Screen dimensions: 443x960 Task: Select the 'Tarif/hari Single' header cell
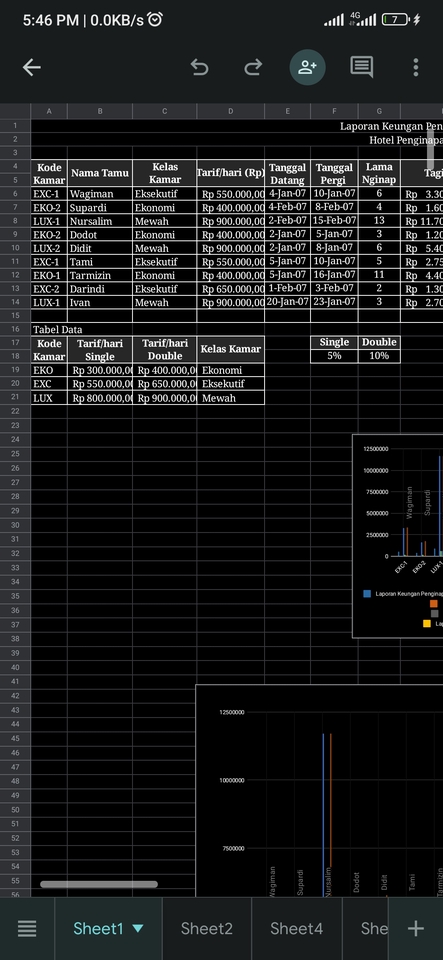pos(100,350)
